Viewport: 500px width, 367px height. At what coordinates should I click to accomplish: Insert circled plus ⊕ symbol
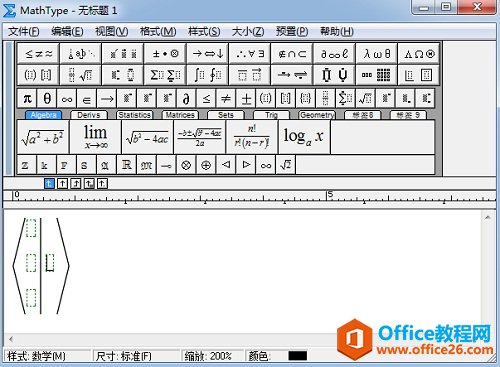(206, 165)
